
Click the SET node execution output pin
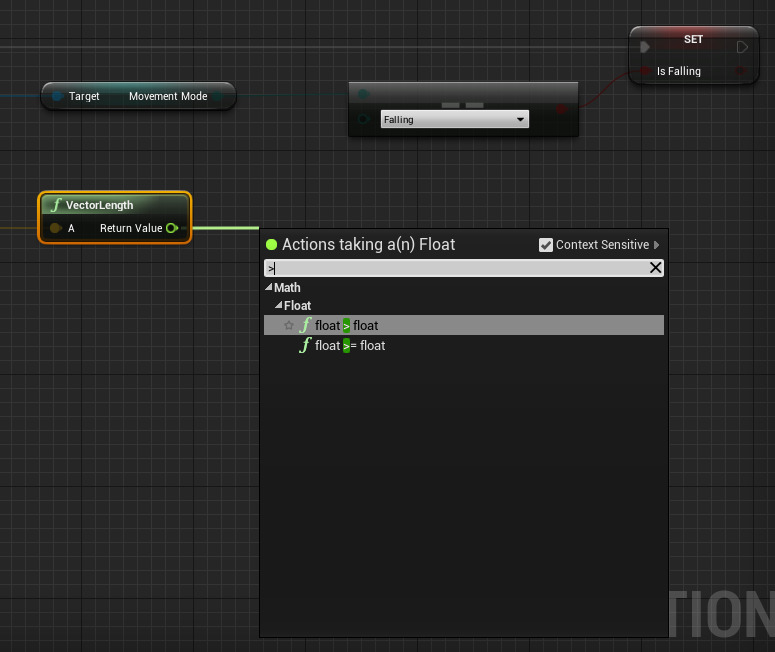(742, 47)
